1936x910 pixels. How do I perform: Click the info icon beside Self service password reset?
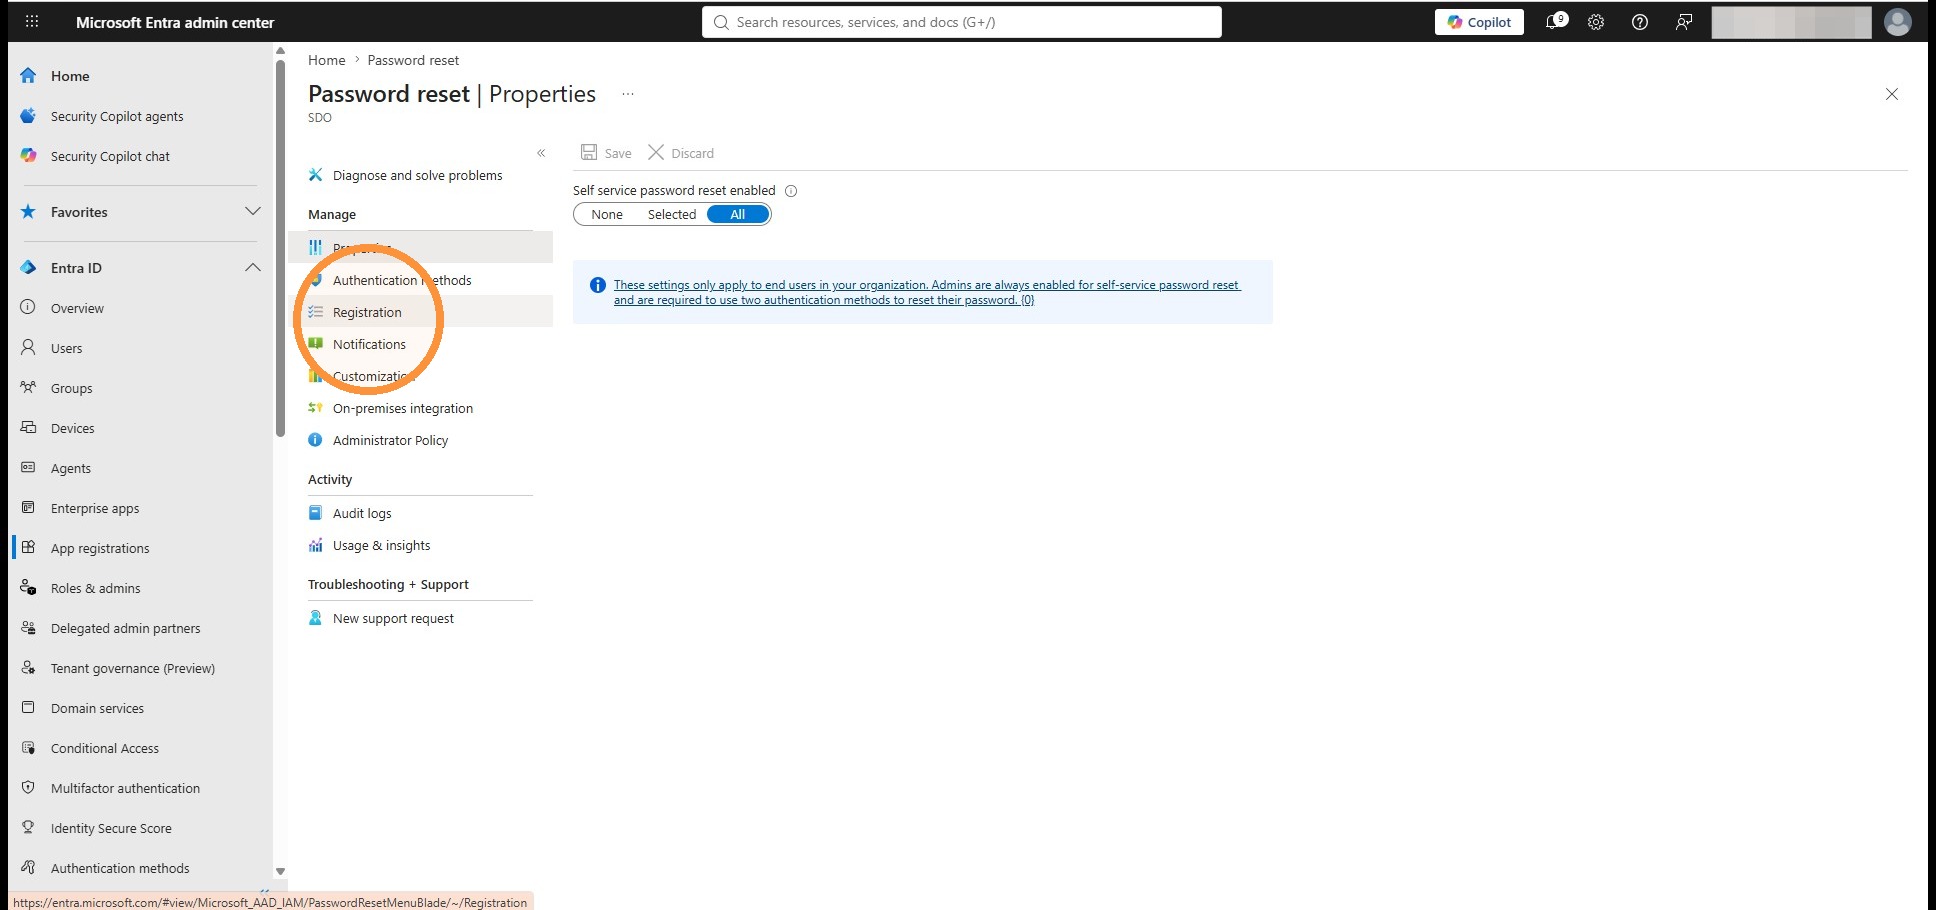point(791,191)
